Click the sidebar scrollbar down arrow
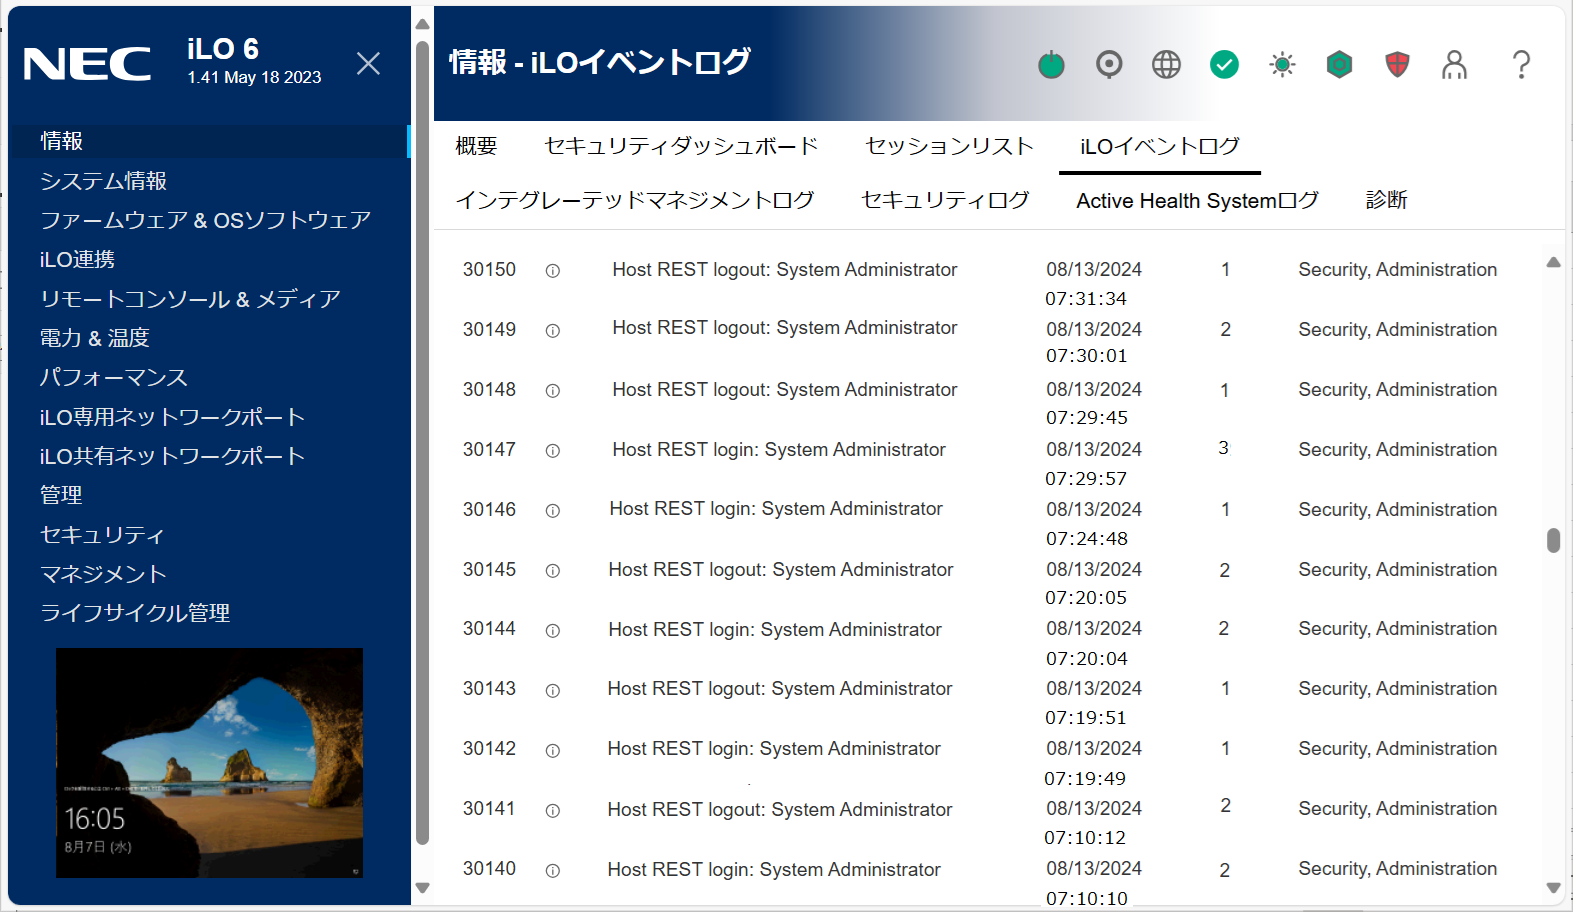 point(422,888)
